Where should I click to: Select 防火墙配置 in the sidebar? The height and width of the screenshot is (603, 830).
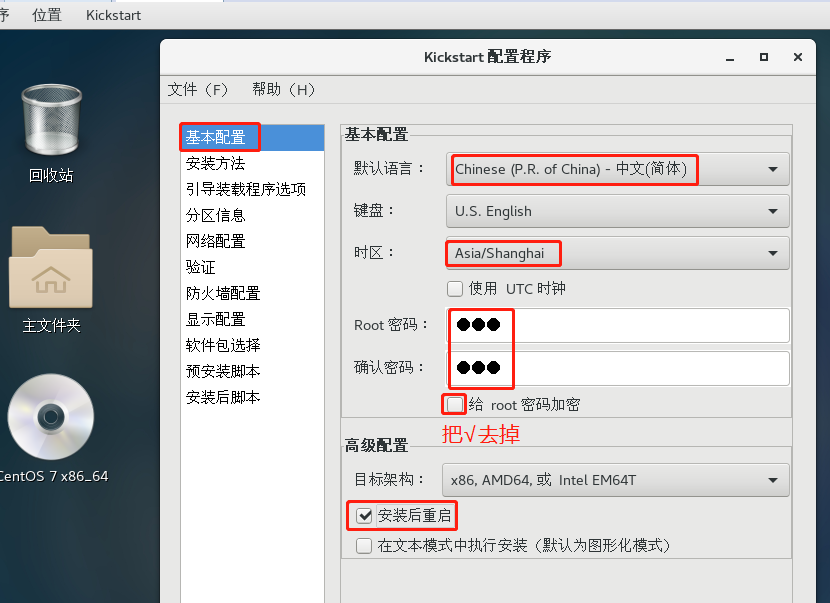[252, 293]
